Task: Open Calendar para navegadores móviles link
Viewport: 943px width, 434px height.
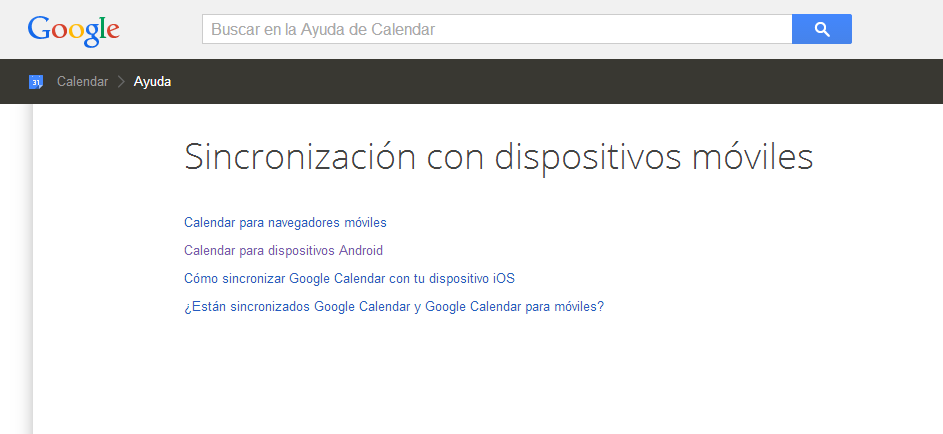Action: pos(285,222)
